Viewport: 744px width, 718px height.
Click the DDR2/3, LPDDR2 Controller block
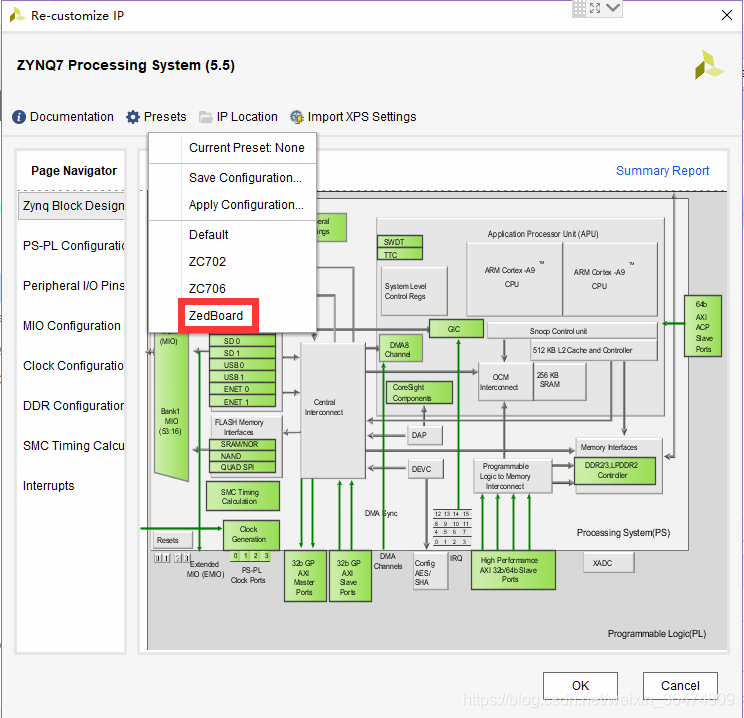coord(614,470)
